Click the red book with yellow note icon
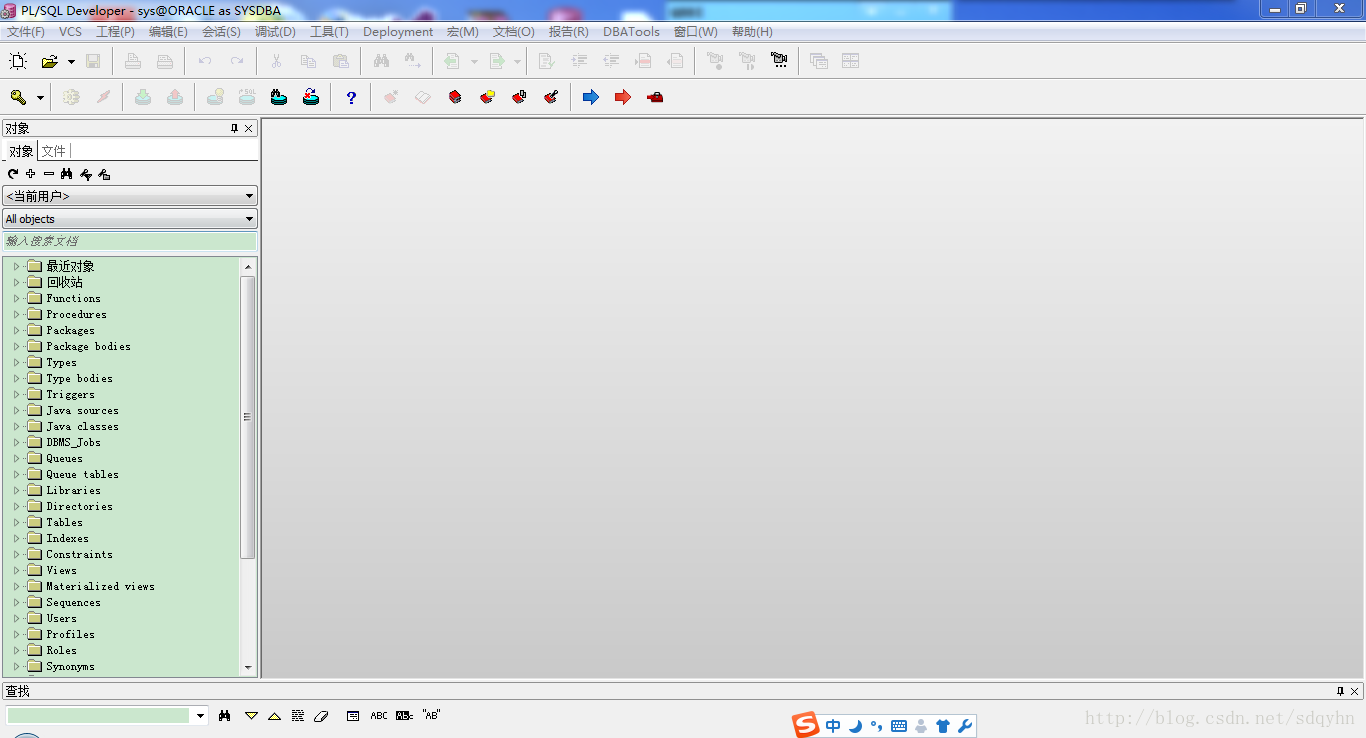The height and width of the screenshot is (738, 1366). coord(487,97)
